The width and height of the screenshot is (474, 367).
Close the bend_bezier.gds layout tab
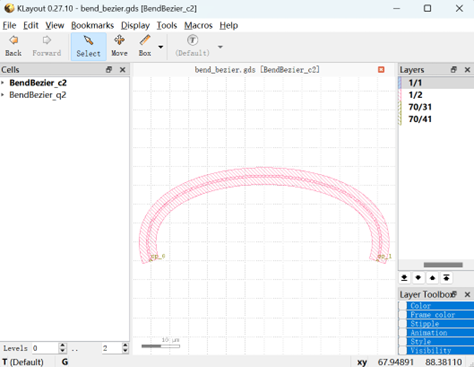(381, 69)
